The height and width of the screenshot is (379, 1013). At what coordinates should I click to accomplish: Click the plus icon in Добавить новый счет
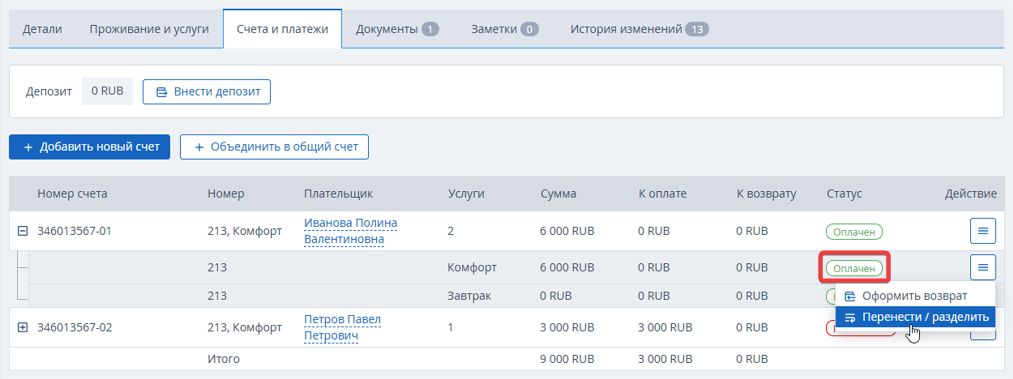(x=28, y=147)
